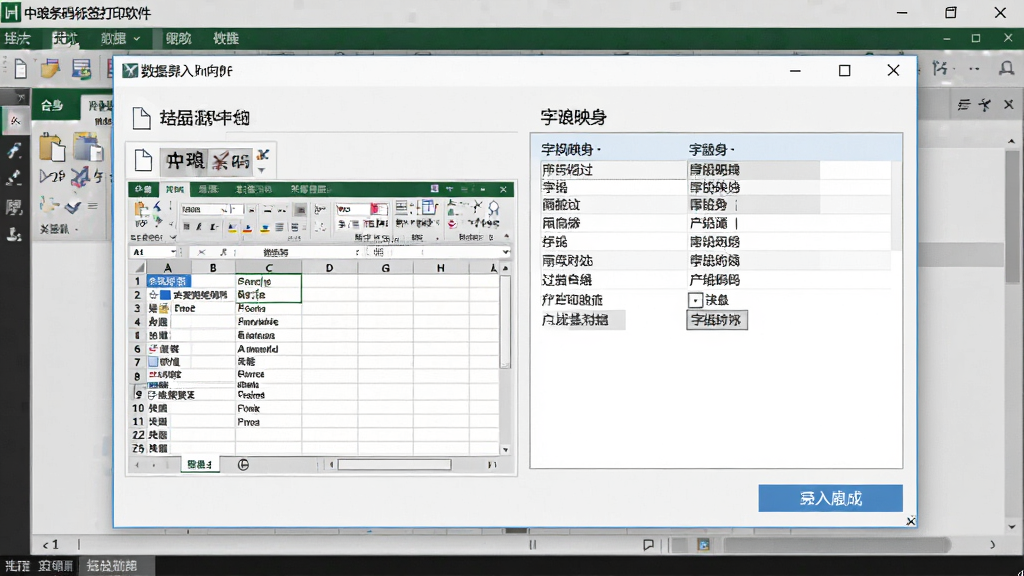The width and height of the screenshot is (1024, 576).
Task: Click the bell icon in main window toolbar
Action: pos(1006,68)
